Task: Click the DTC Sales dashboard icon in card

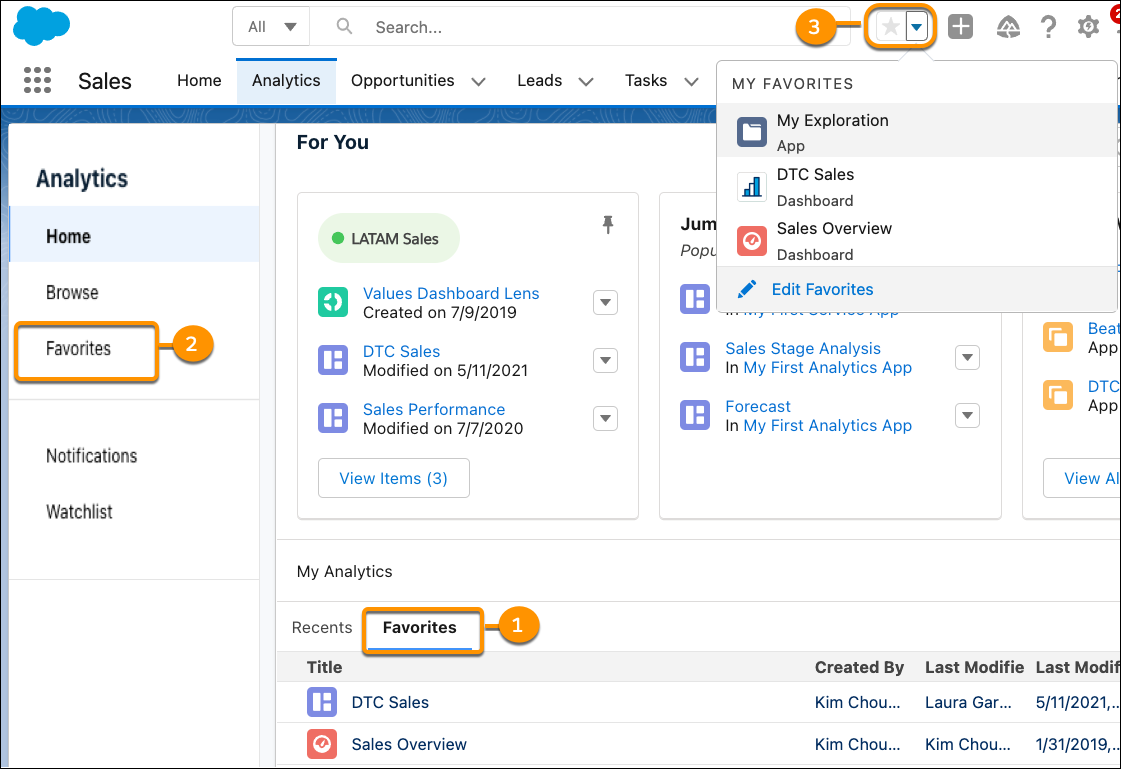Action: pos(333,360)
